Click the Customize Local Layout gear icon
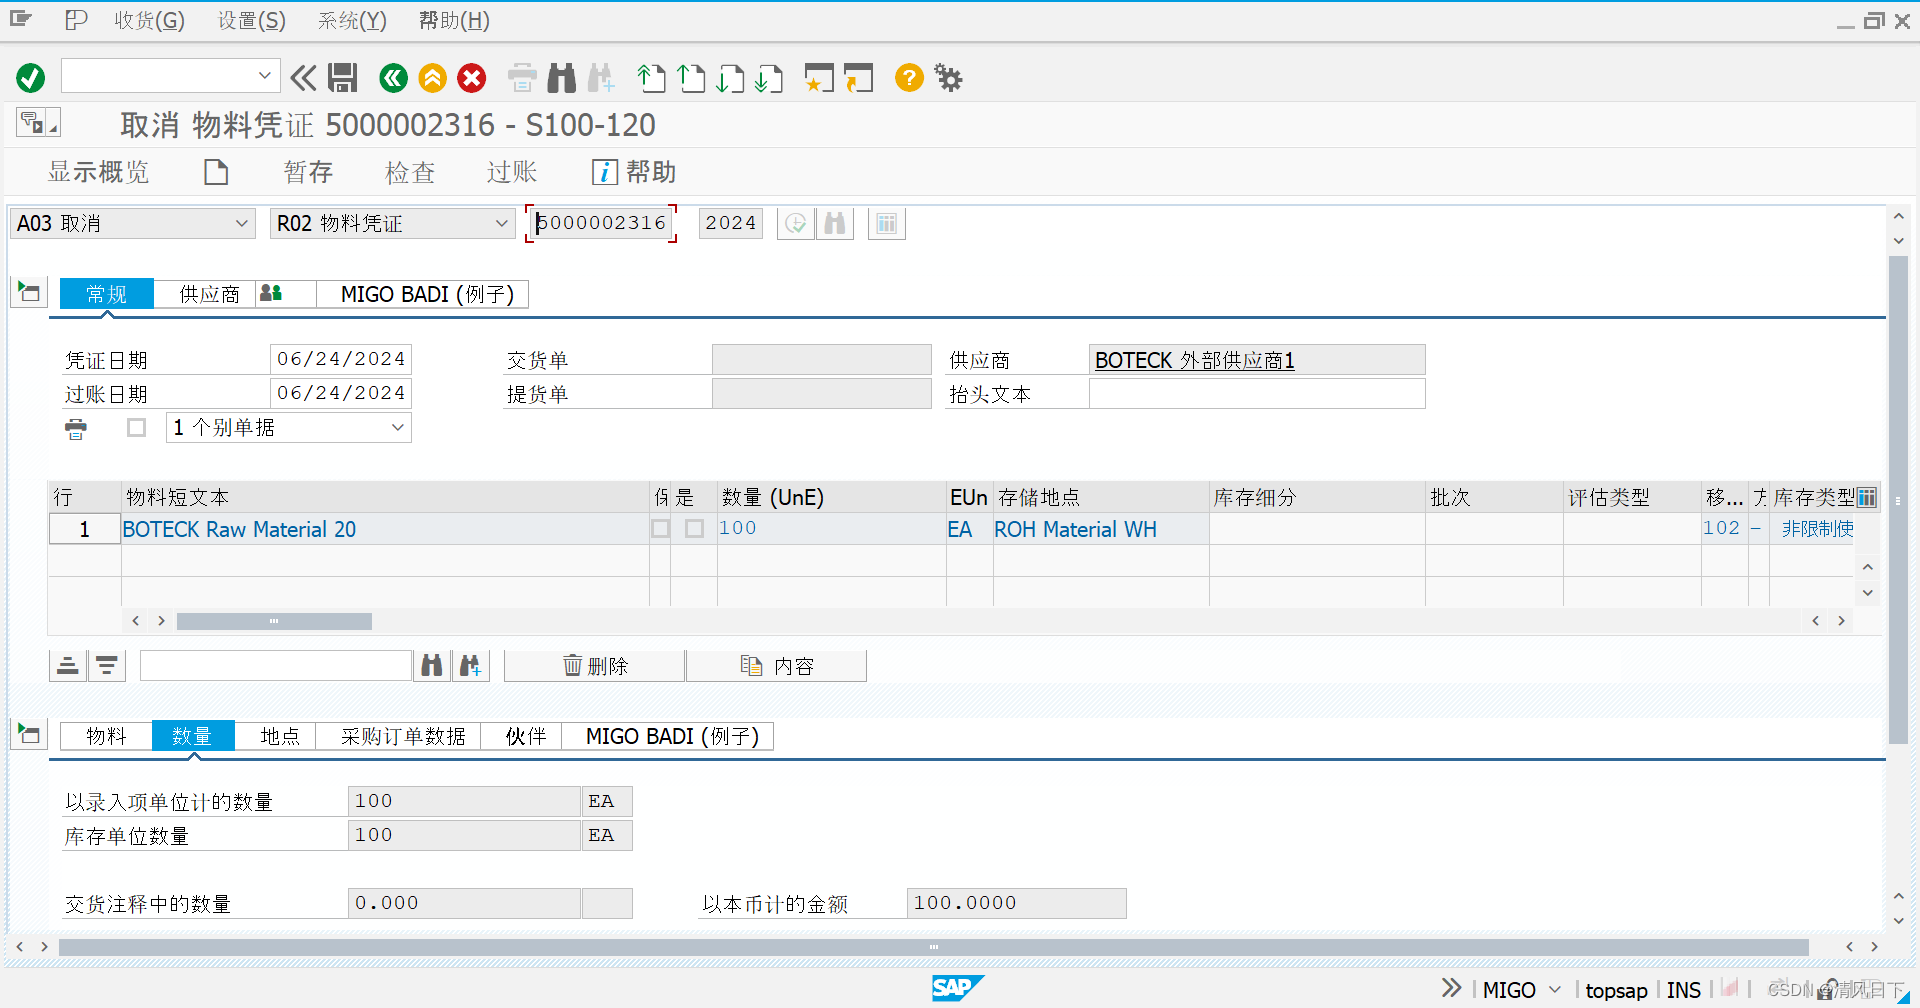 (x=948, y=78)
